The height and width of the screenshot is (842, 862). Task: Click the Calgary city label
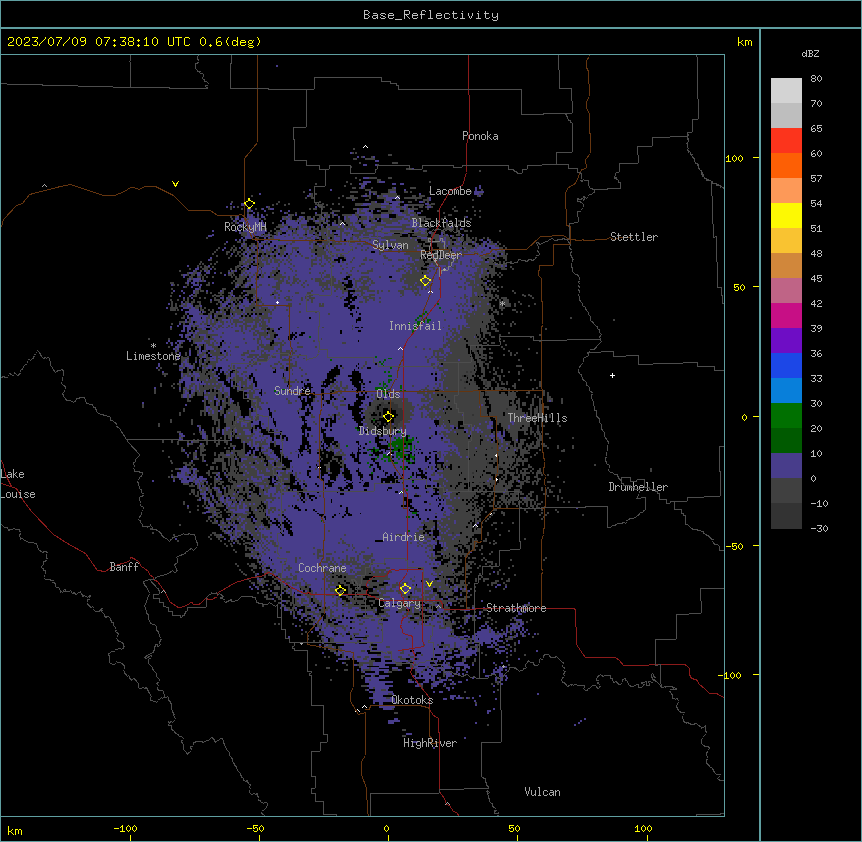(399, 603)
